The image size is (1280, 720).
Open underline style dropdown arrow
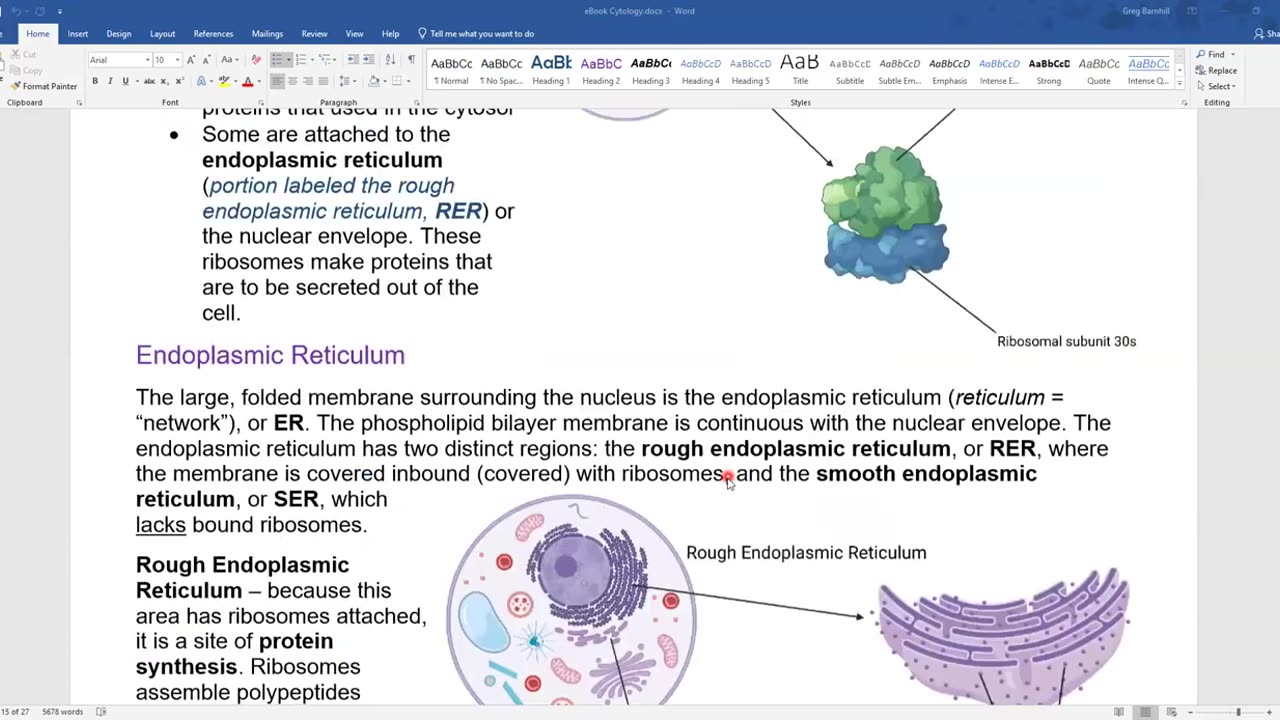tap(137, 81)
